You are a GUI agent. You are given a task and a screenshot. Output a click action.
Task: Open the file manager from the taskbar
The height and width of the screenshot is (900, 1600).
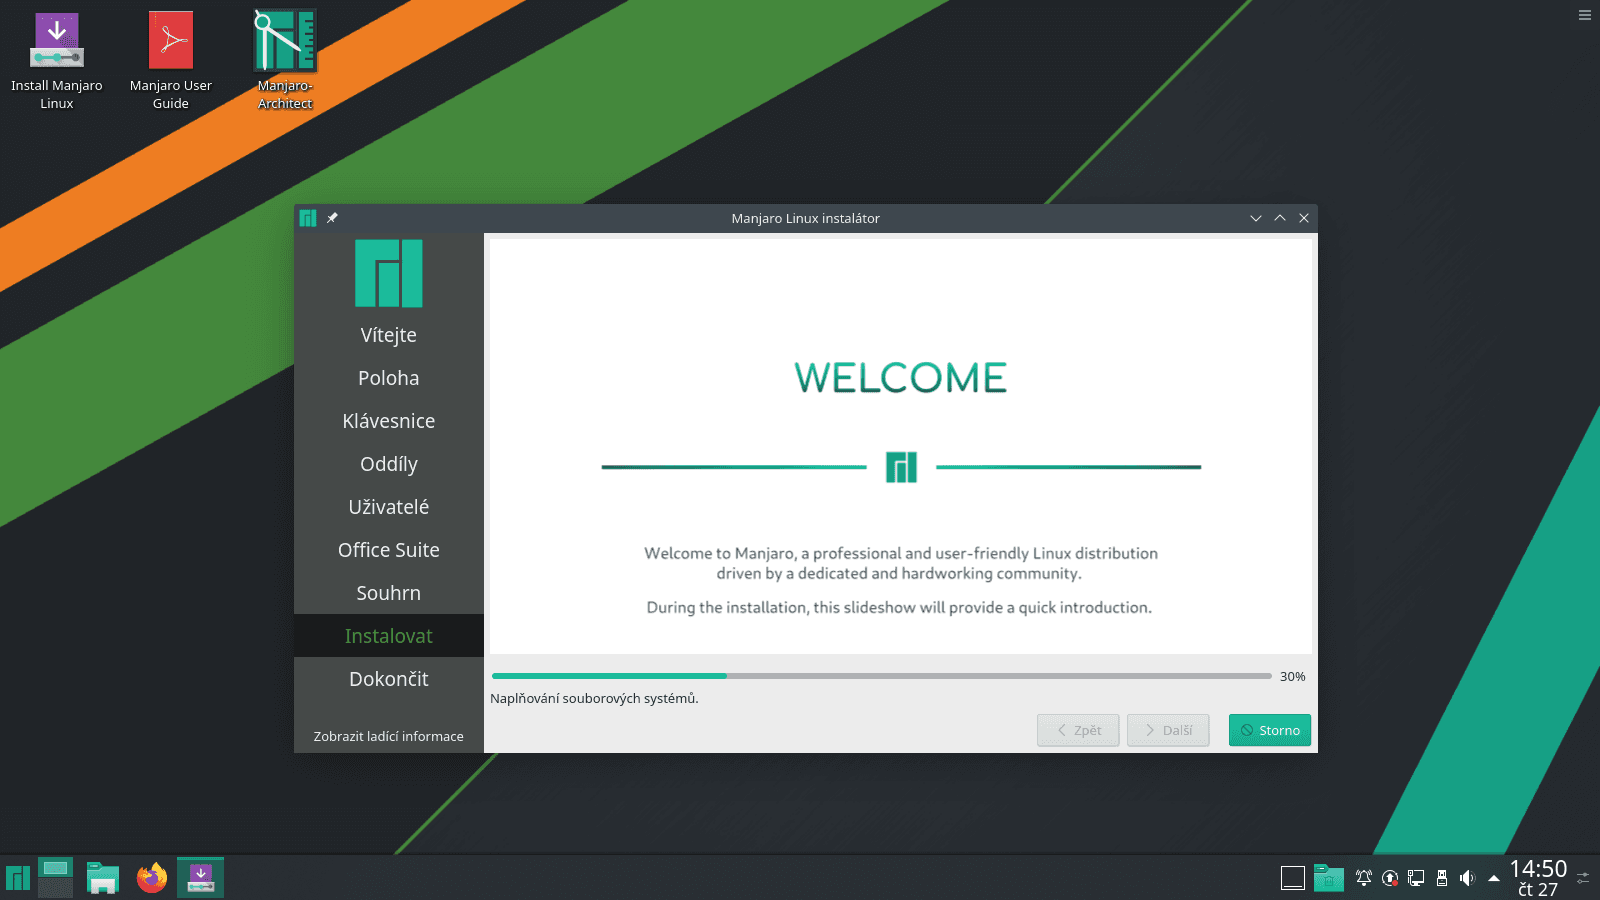point(102,877)
